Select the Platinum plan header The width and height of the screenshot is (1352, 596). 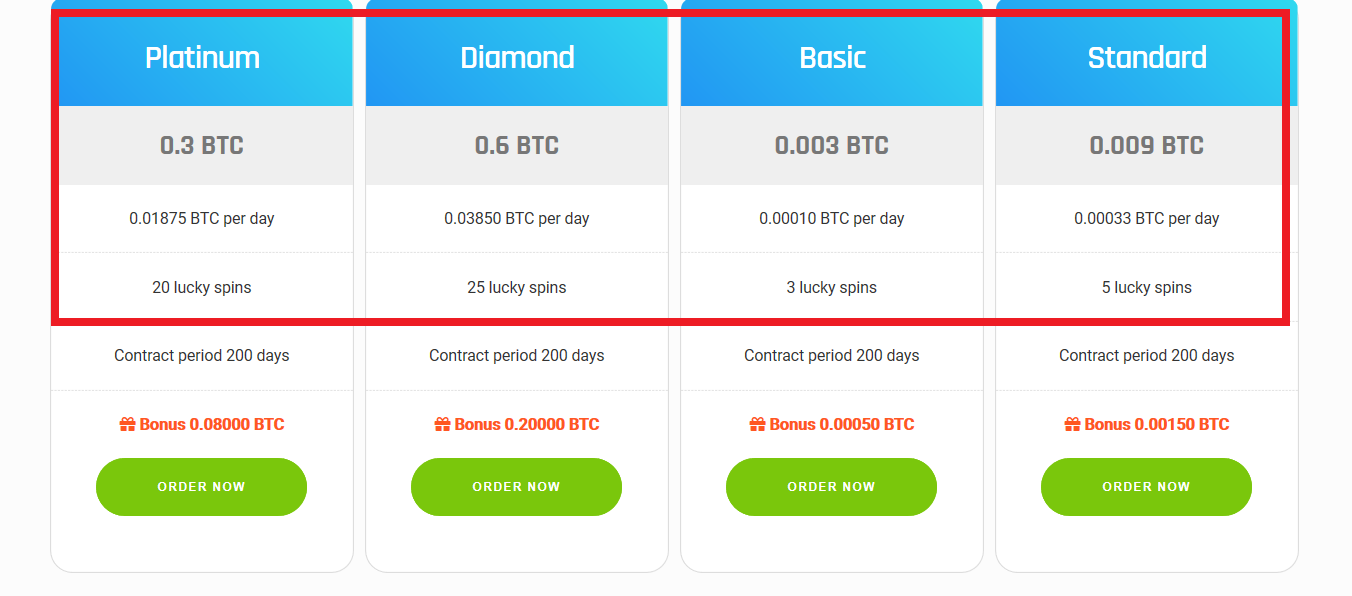[x=202, y=57]
